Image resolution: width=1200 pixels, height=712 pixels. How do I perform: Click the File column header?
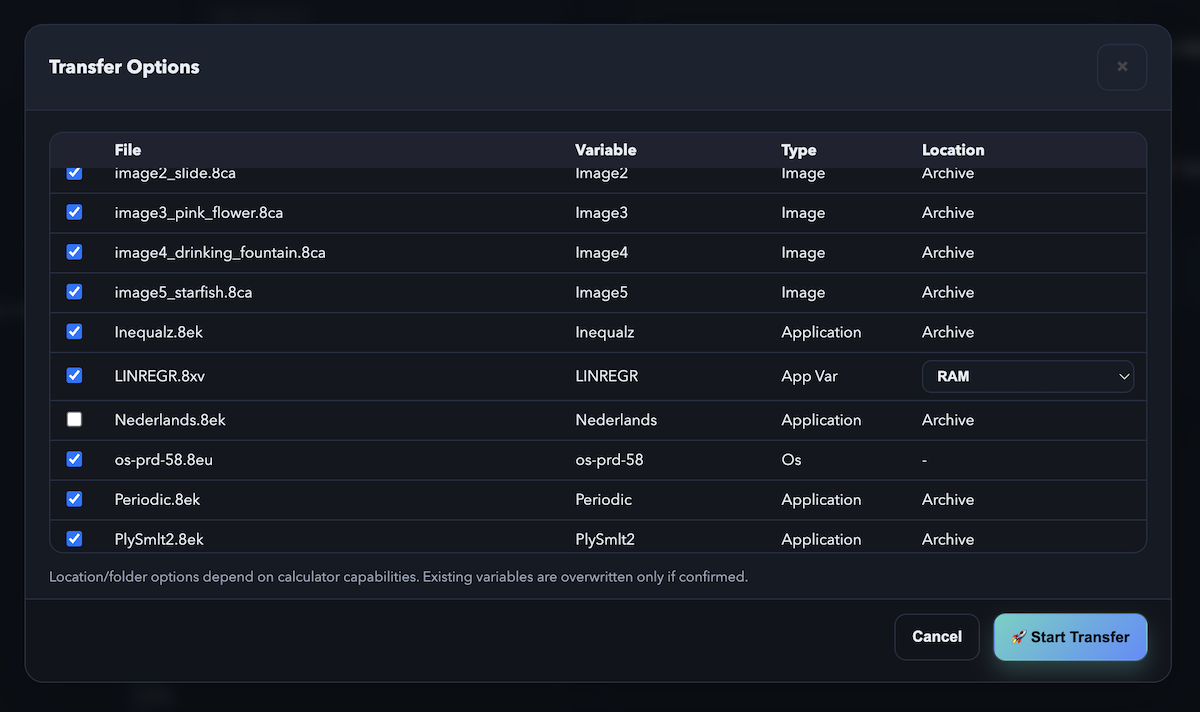click(x=128, y=150)
